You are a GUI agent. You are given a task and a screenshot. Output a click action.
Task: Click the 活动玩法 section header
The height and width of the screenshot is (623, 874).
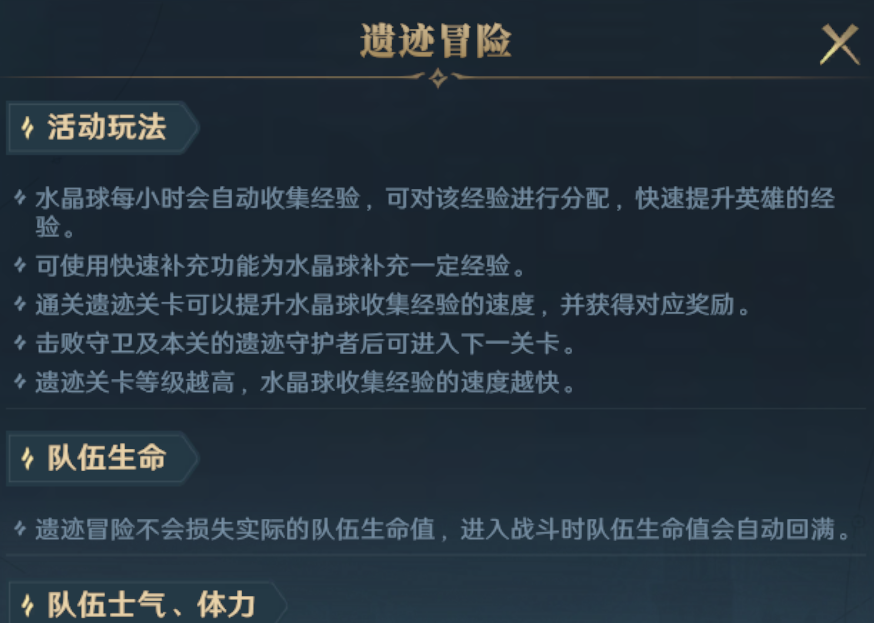click(x=103, y=127)
